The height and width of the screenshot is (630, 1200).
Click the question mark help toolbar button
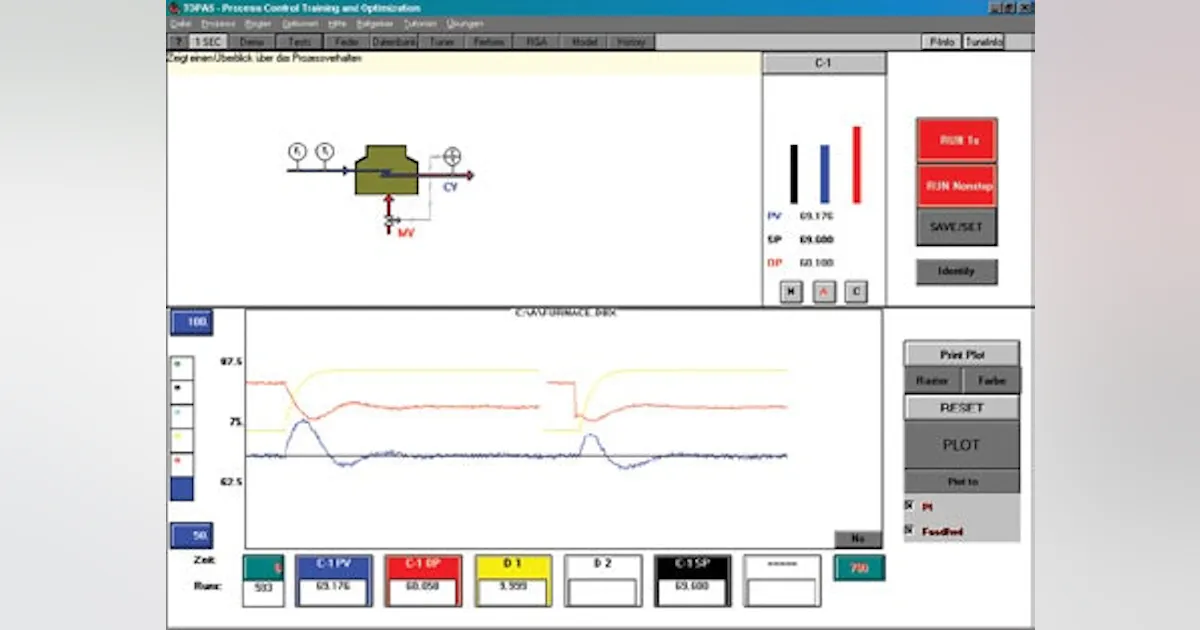[x=178, y=42]
